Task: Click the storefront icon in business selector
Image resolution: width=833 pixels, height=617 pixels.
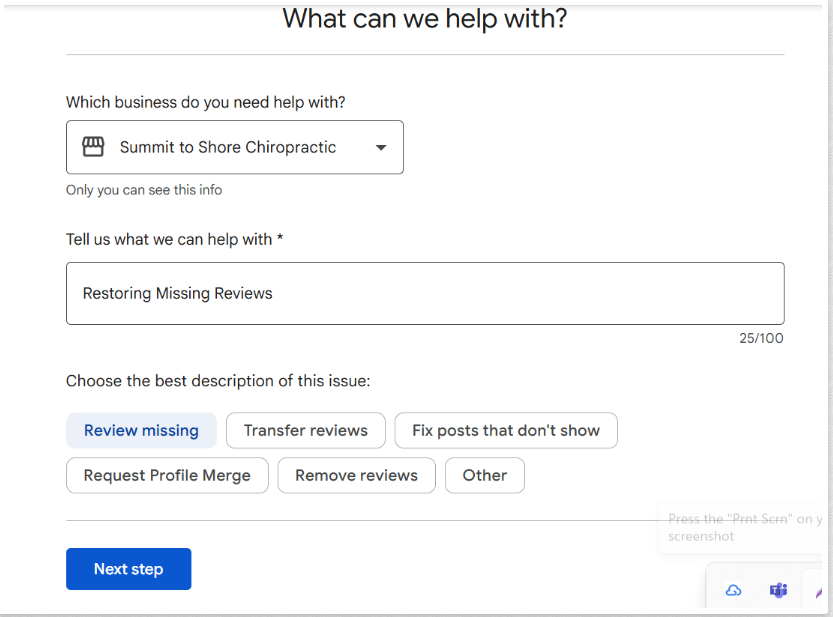Action: click(x=93, y=147)
